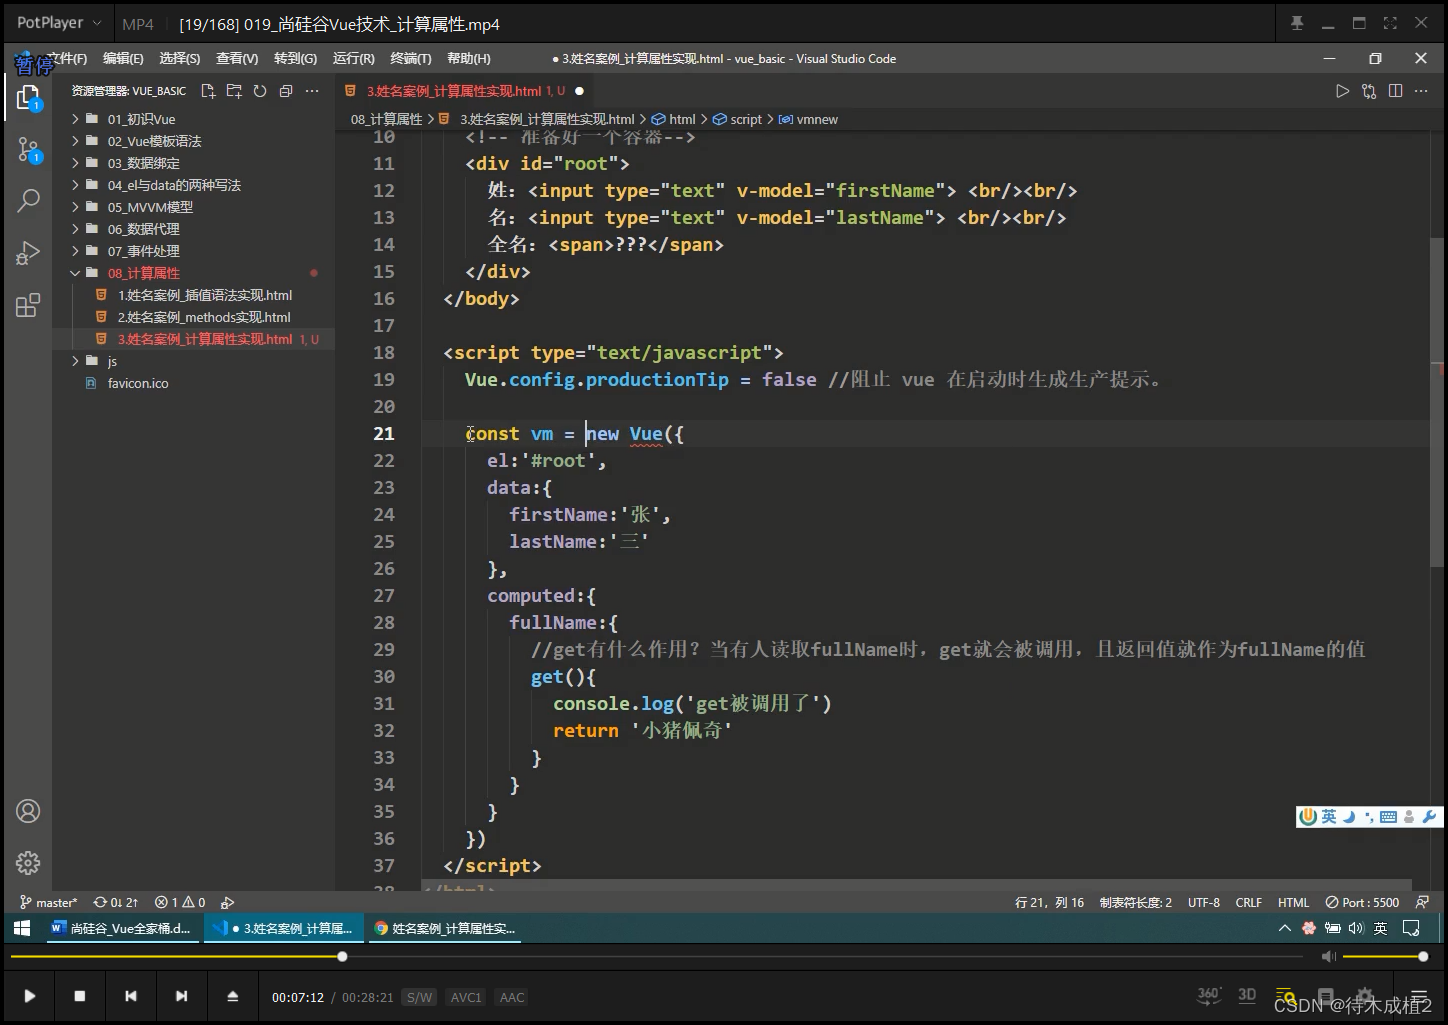This screenshot has height=1025, width=1448.
Task: Open the Accounts icon in activity bar
Action: [x=28, y=811]
